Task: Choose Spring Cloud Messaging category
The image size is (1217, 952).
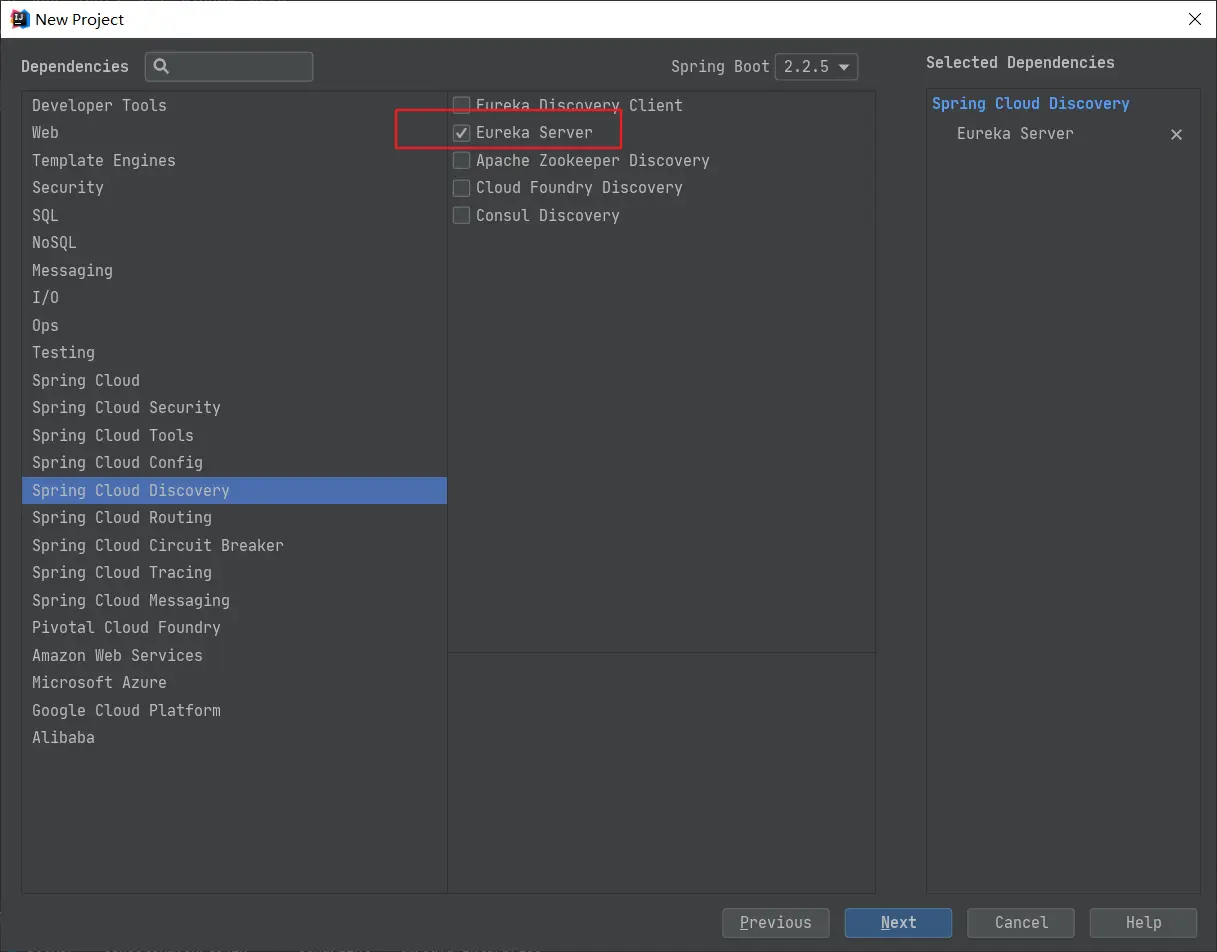Action: (x=234, y=600)
